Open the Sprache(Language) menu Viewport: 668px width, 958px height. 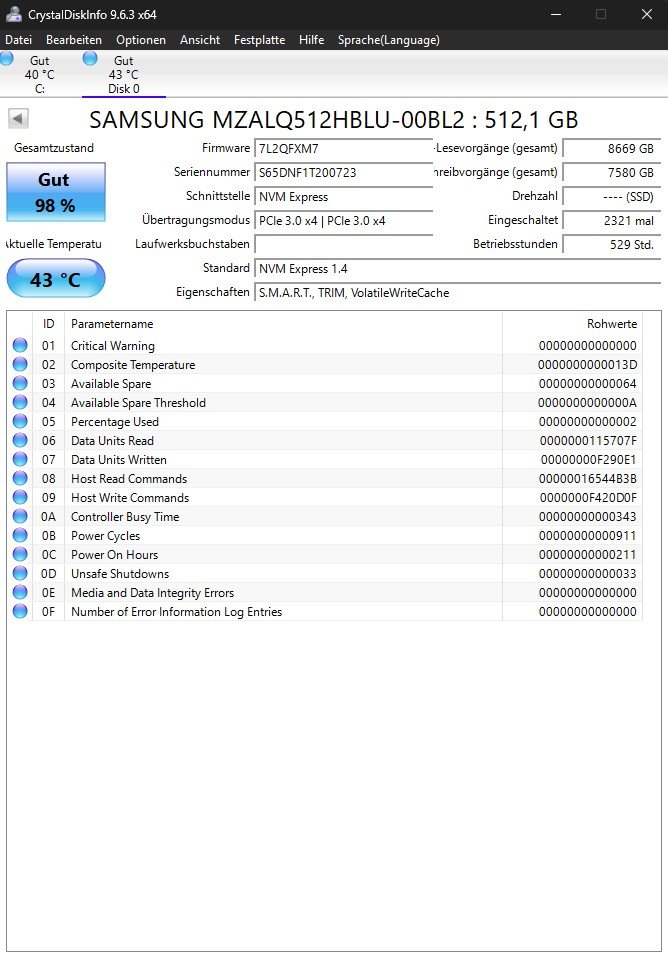[x=389, y=40]
